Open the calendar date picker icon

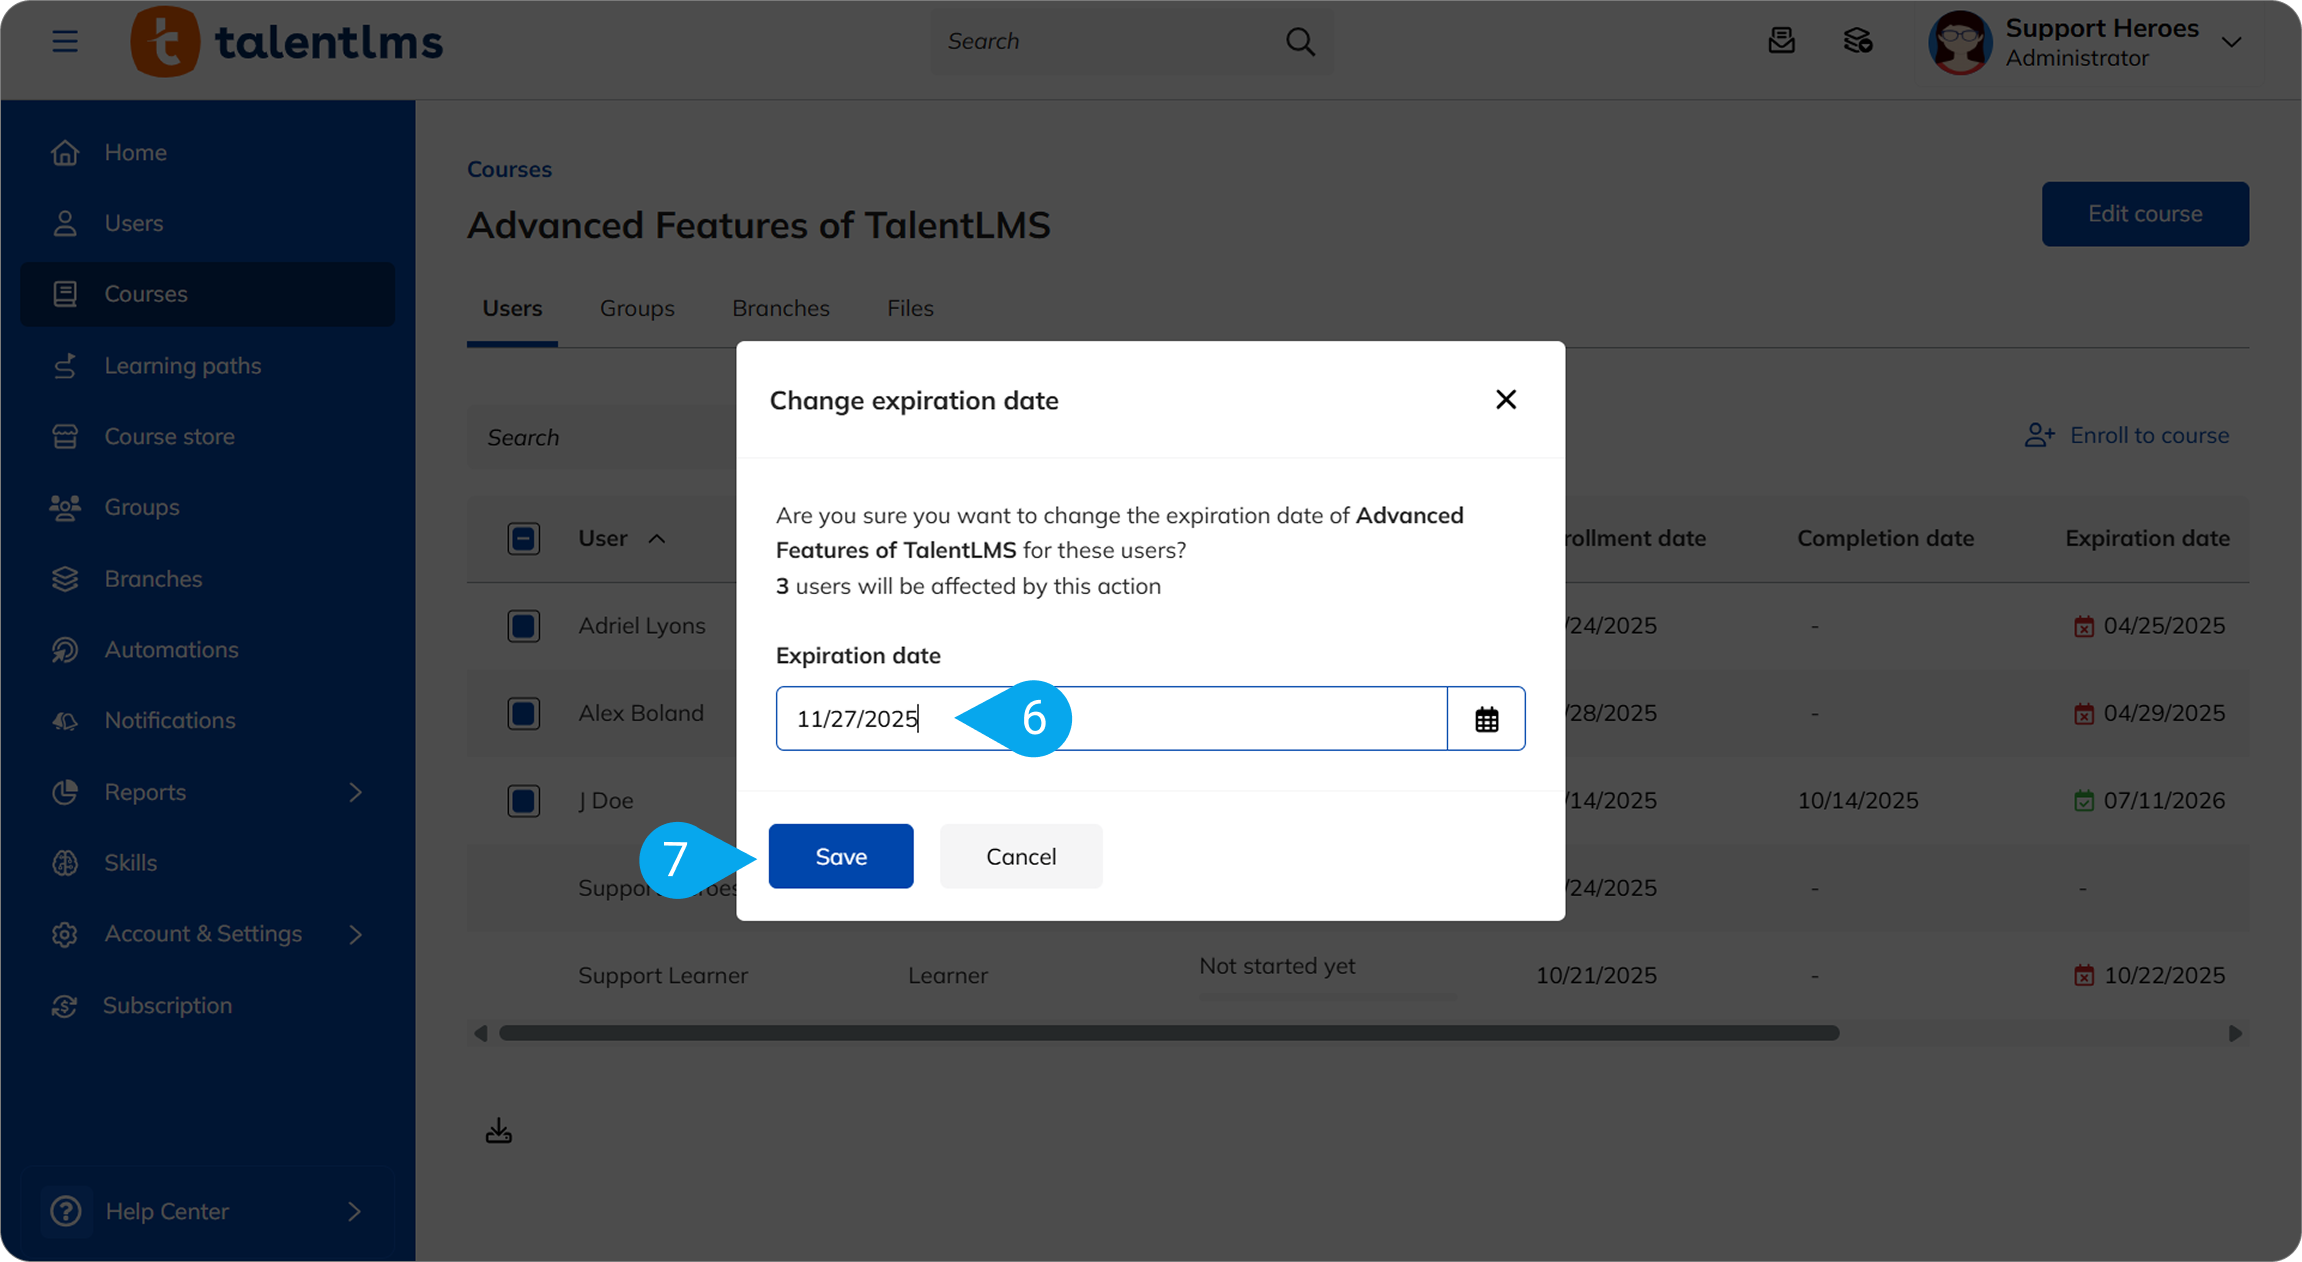point(1486,719)
